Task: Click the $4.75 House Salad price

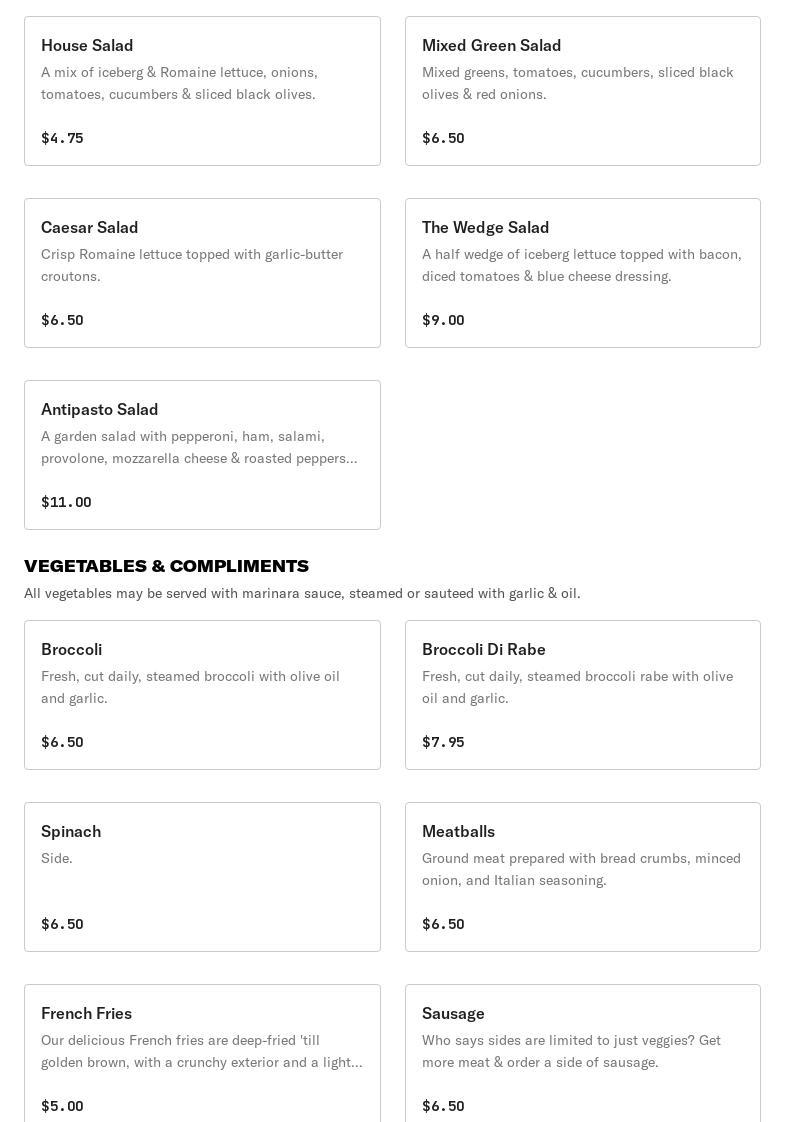Action: coord(62,138)
